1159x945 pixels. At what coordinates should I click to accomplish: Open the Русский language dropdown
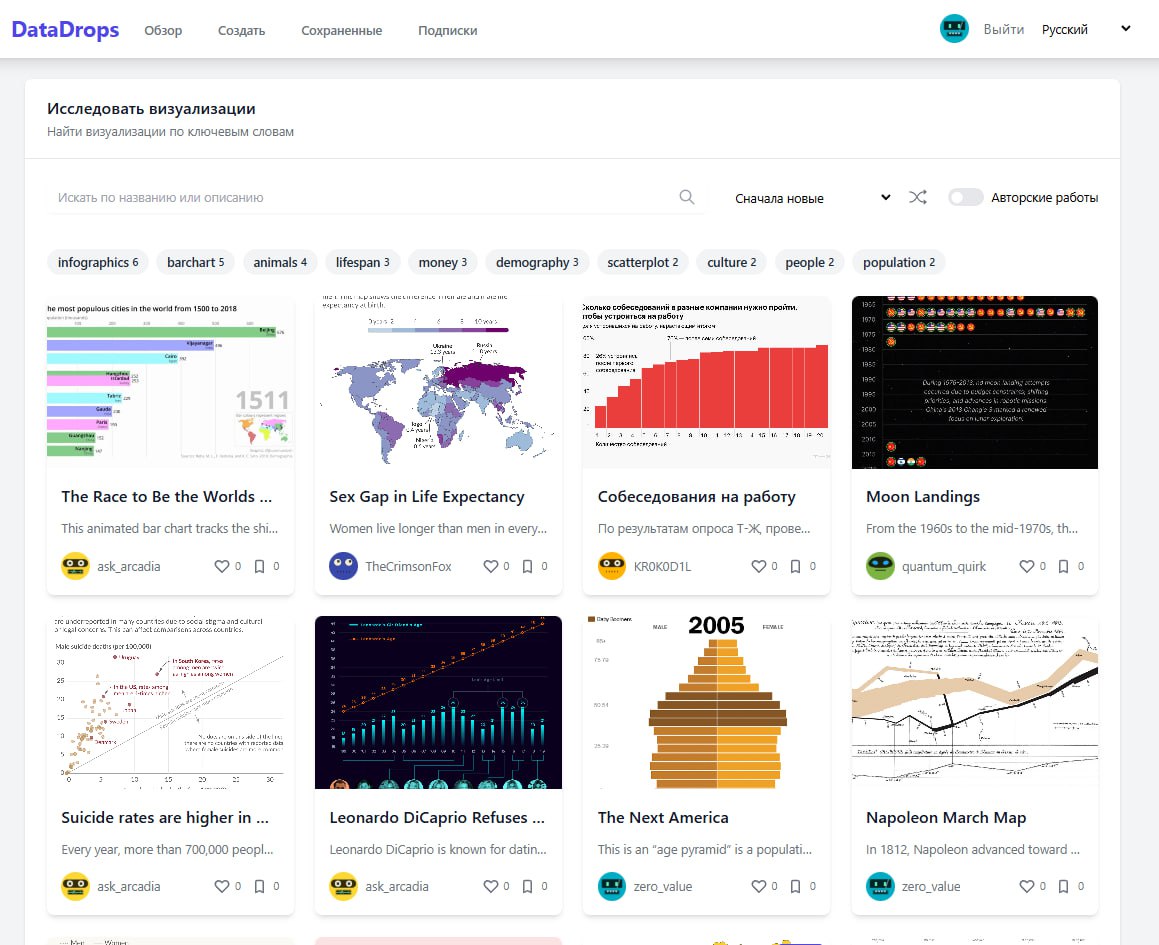[x=1063, y=29]
